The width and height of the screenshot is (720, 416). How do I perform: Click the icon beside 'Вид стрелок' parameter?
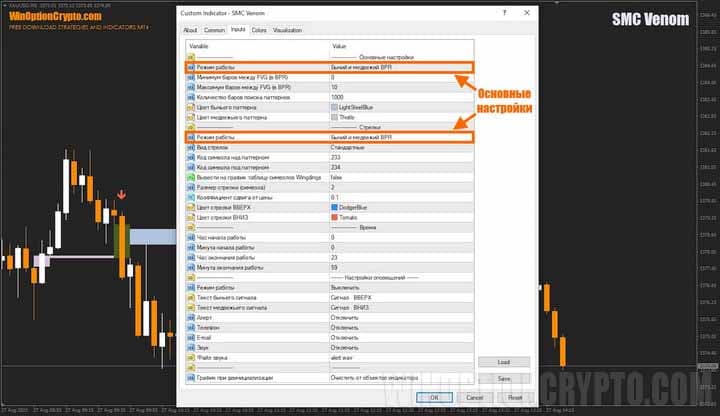tap(190, 147)
